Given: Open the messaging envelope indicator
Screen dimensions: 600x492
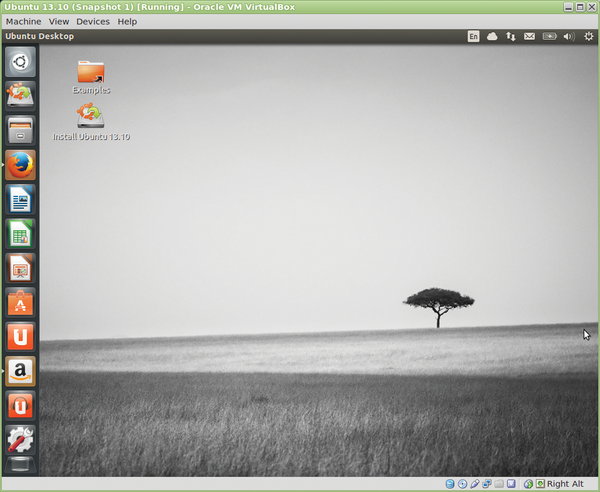Looking at the screenshot, I should 529,36.
